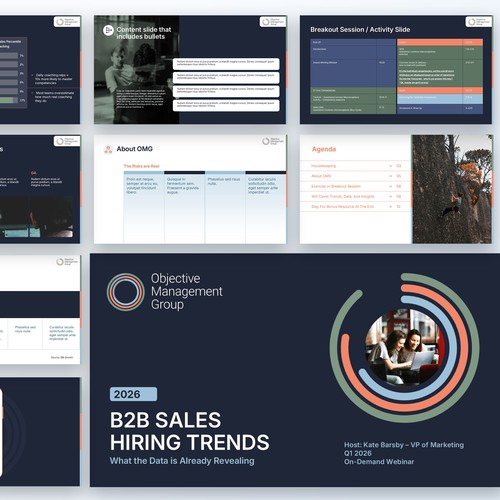Click the 'Quisque in fermentum sem' column text
This screenshot has width=500, height=500.
(183, 186)
